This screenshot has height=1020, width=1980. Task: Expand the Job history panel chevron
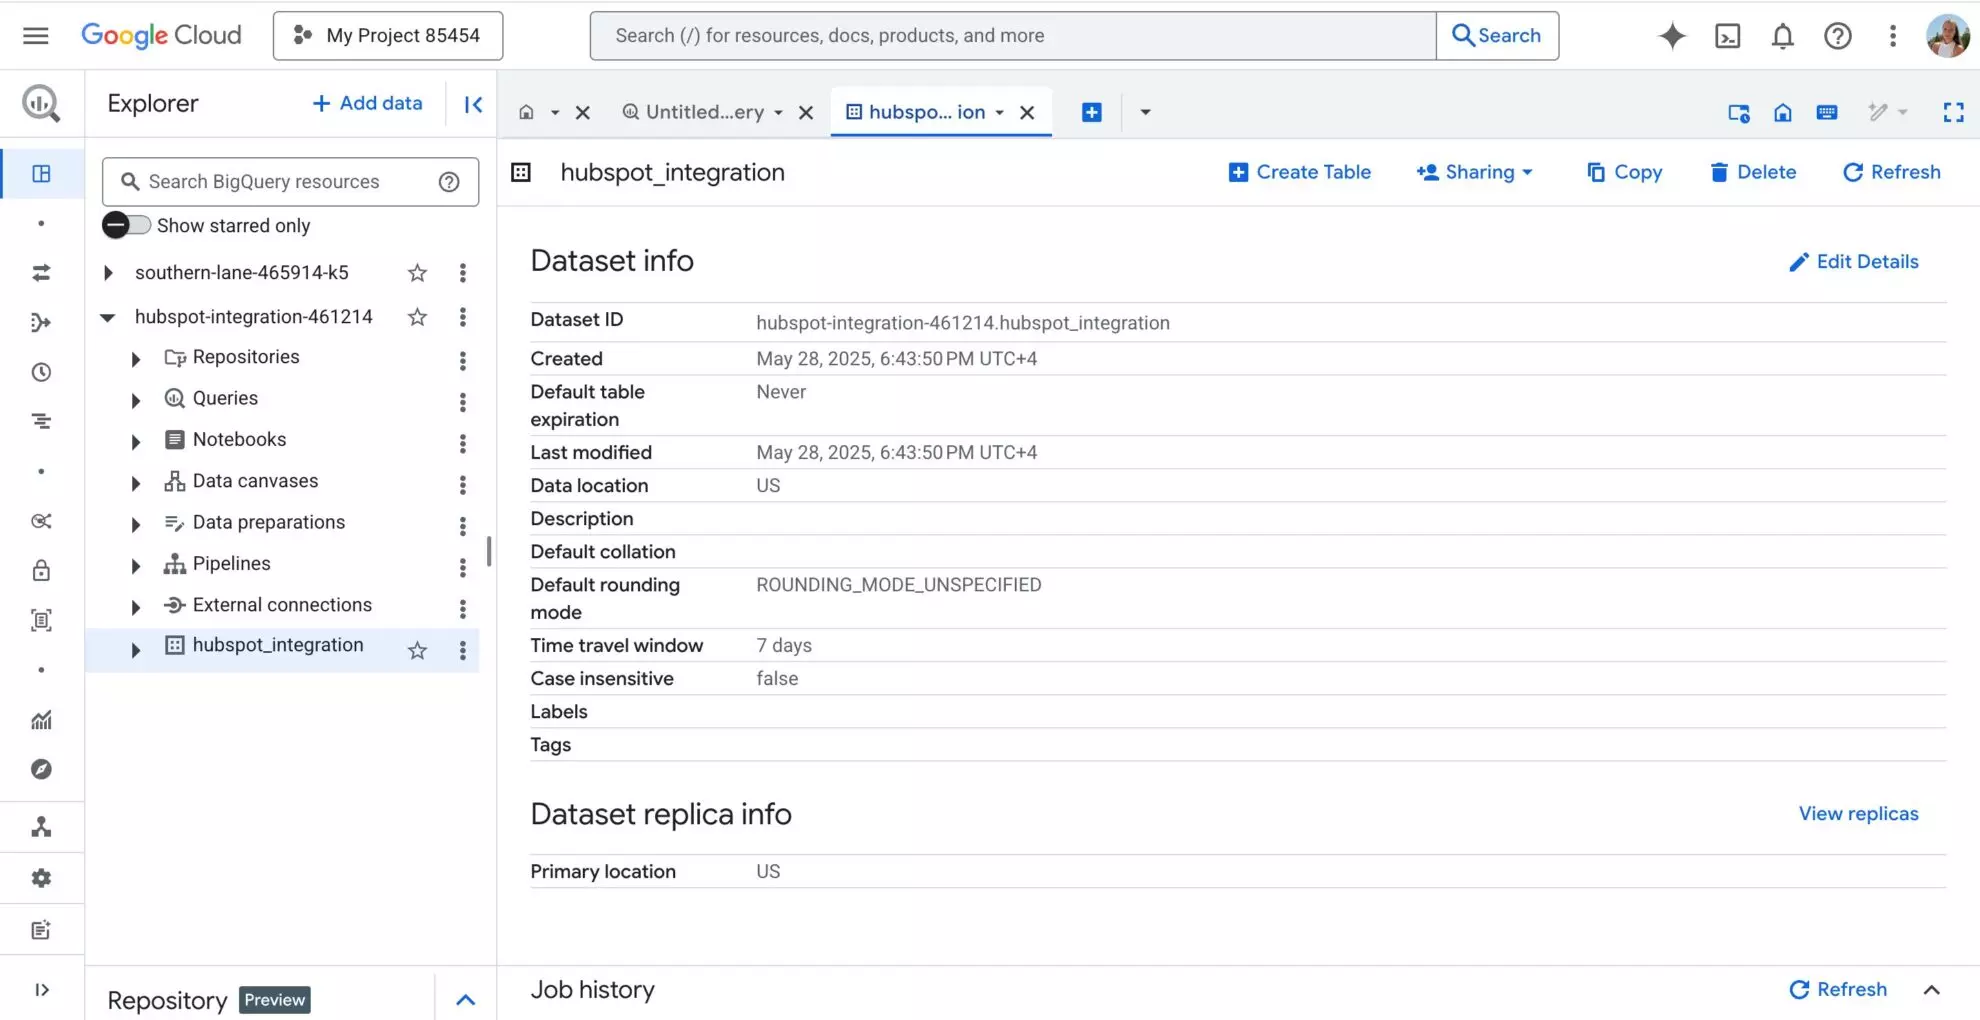[1931, 990]
